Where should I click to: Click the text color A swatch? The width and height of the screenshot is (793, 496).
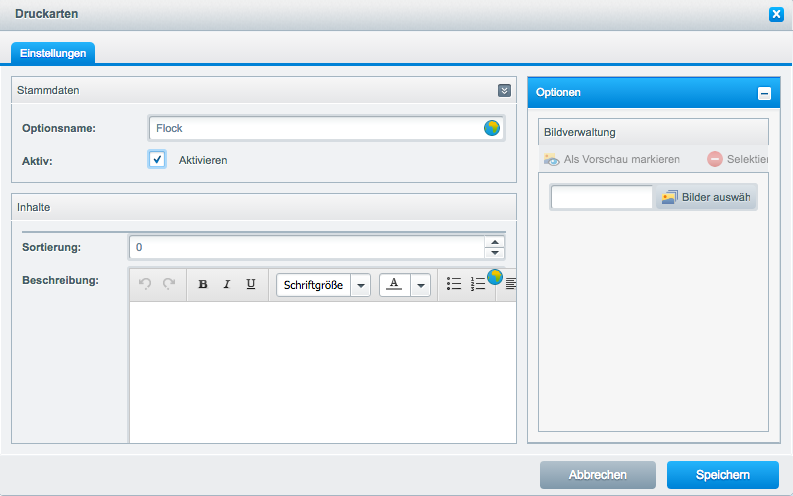point(394,285)
